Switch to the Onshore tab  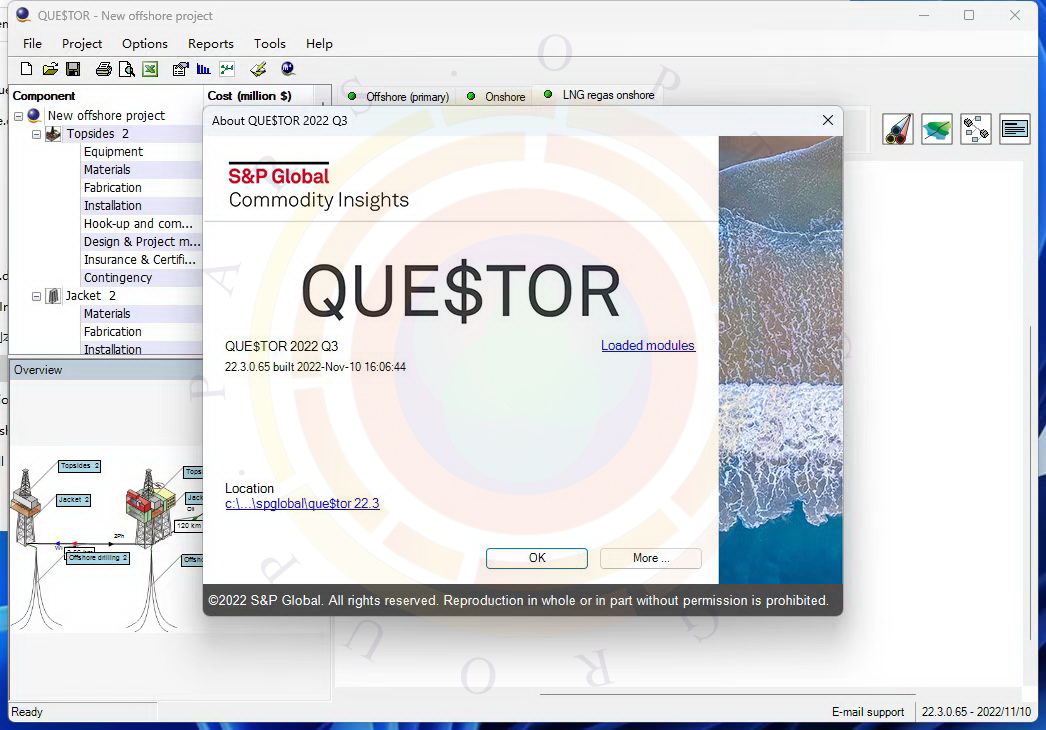pos(496,97)
